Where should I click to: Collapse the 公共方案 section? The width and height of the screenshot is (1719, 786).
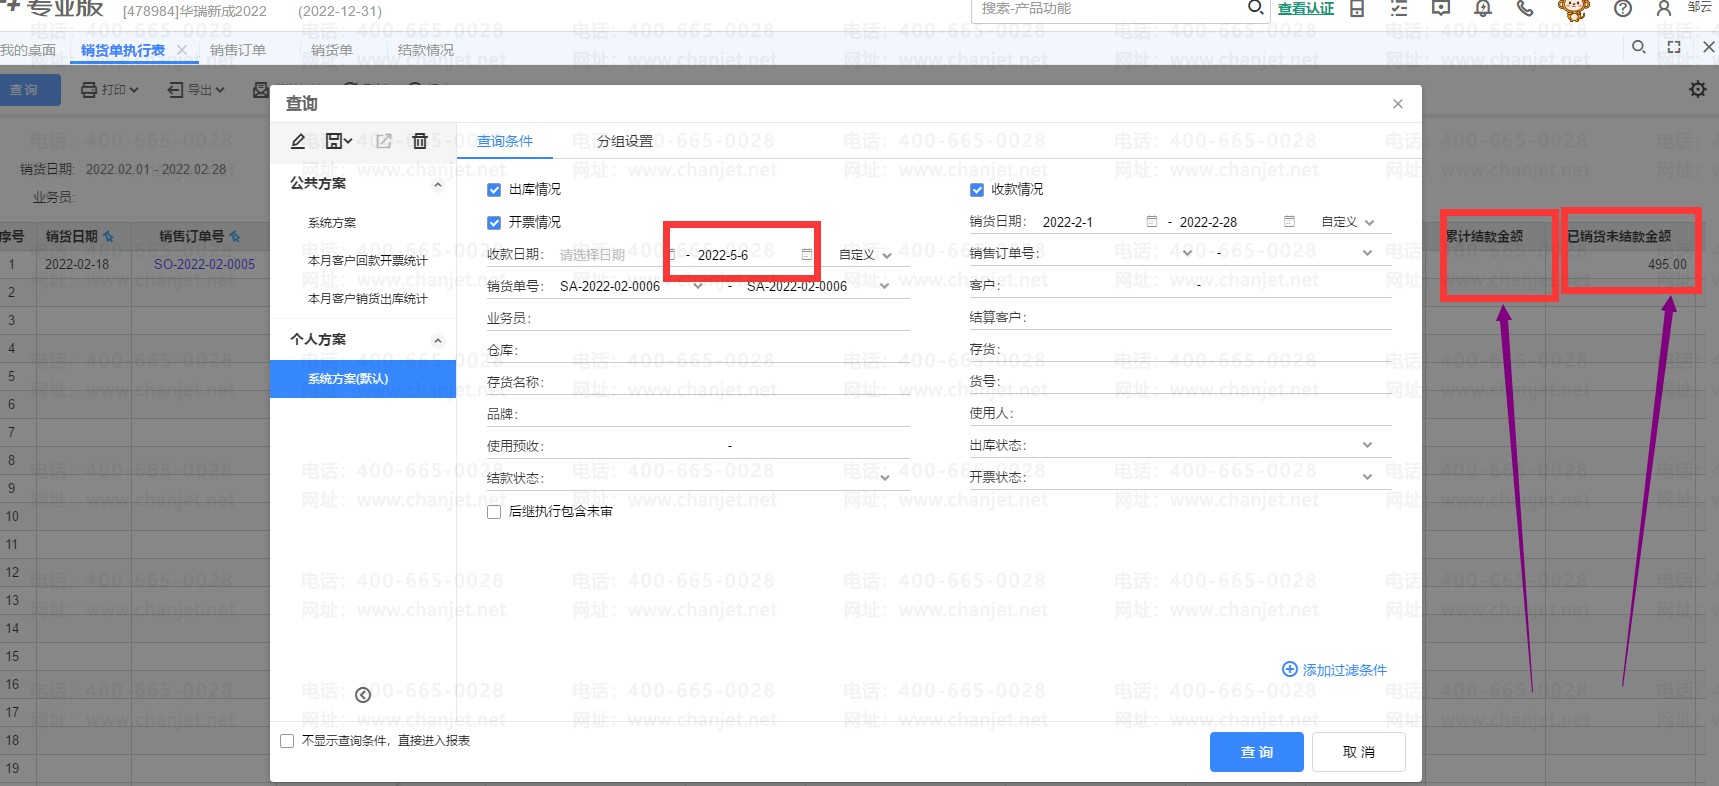point(437,185)
